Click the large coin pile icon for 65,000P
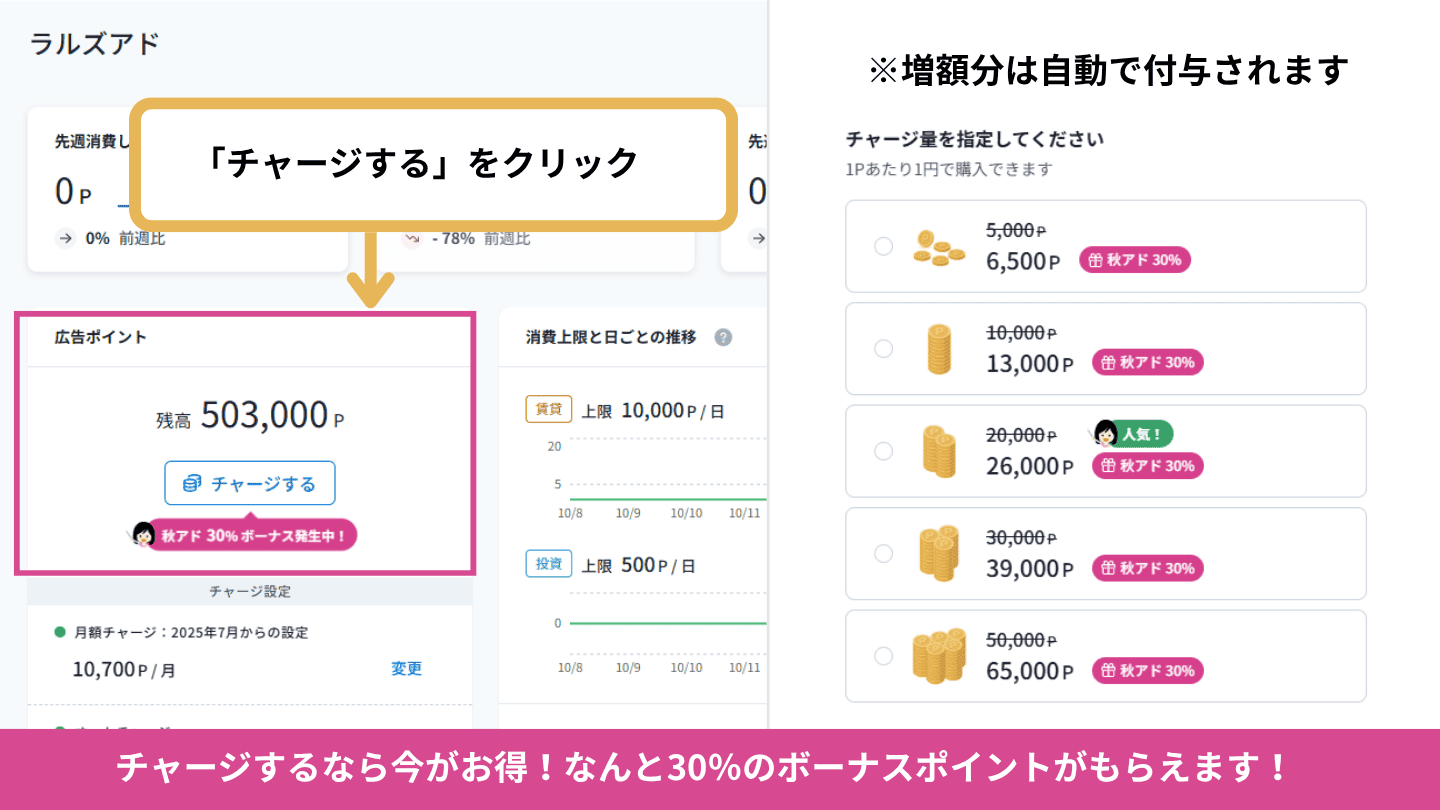1440x810 pixels. point(939,656)
